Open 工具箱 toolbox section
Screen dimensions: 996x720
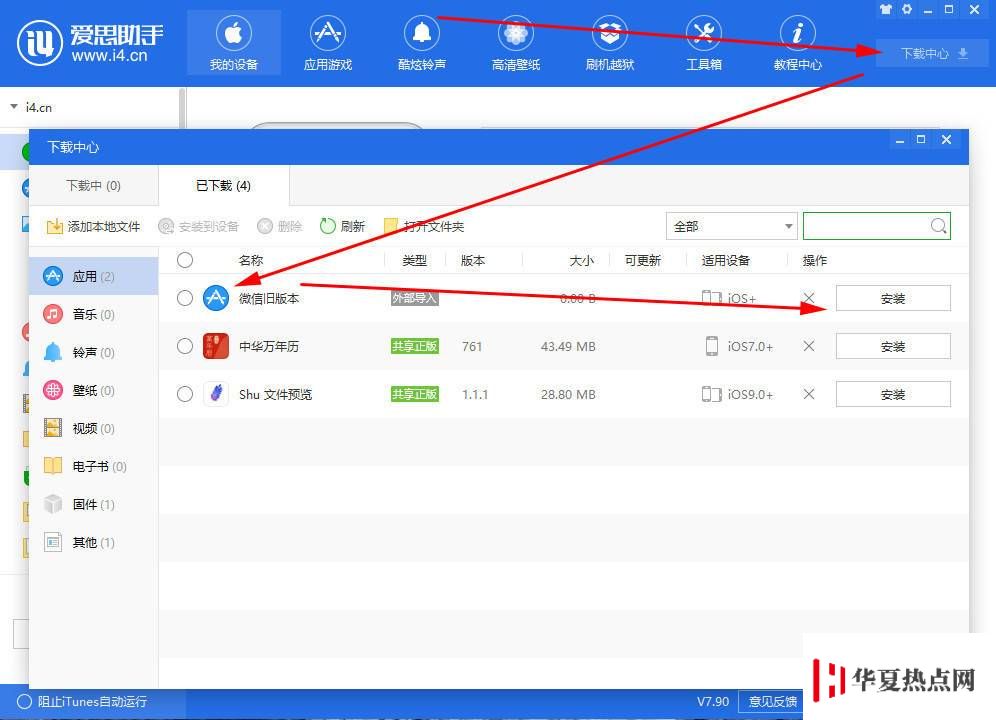[704, 43]
